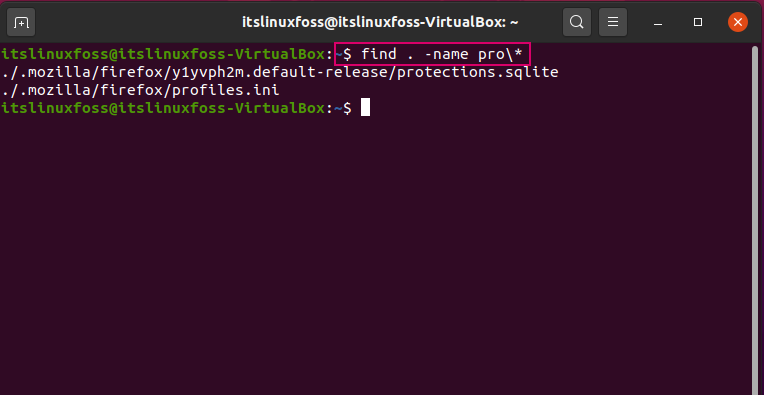Click the itslinuxfoss-VirtualBox window title
764x395 pixels.
point(380,22)
